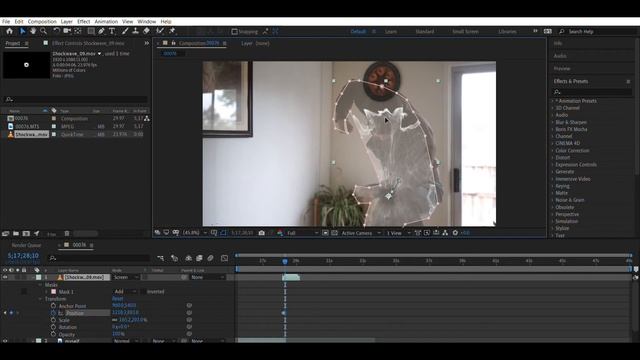Select the Hand tool
The image size is (640, 360).
[33, 31]
